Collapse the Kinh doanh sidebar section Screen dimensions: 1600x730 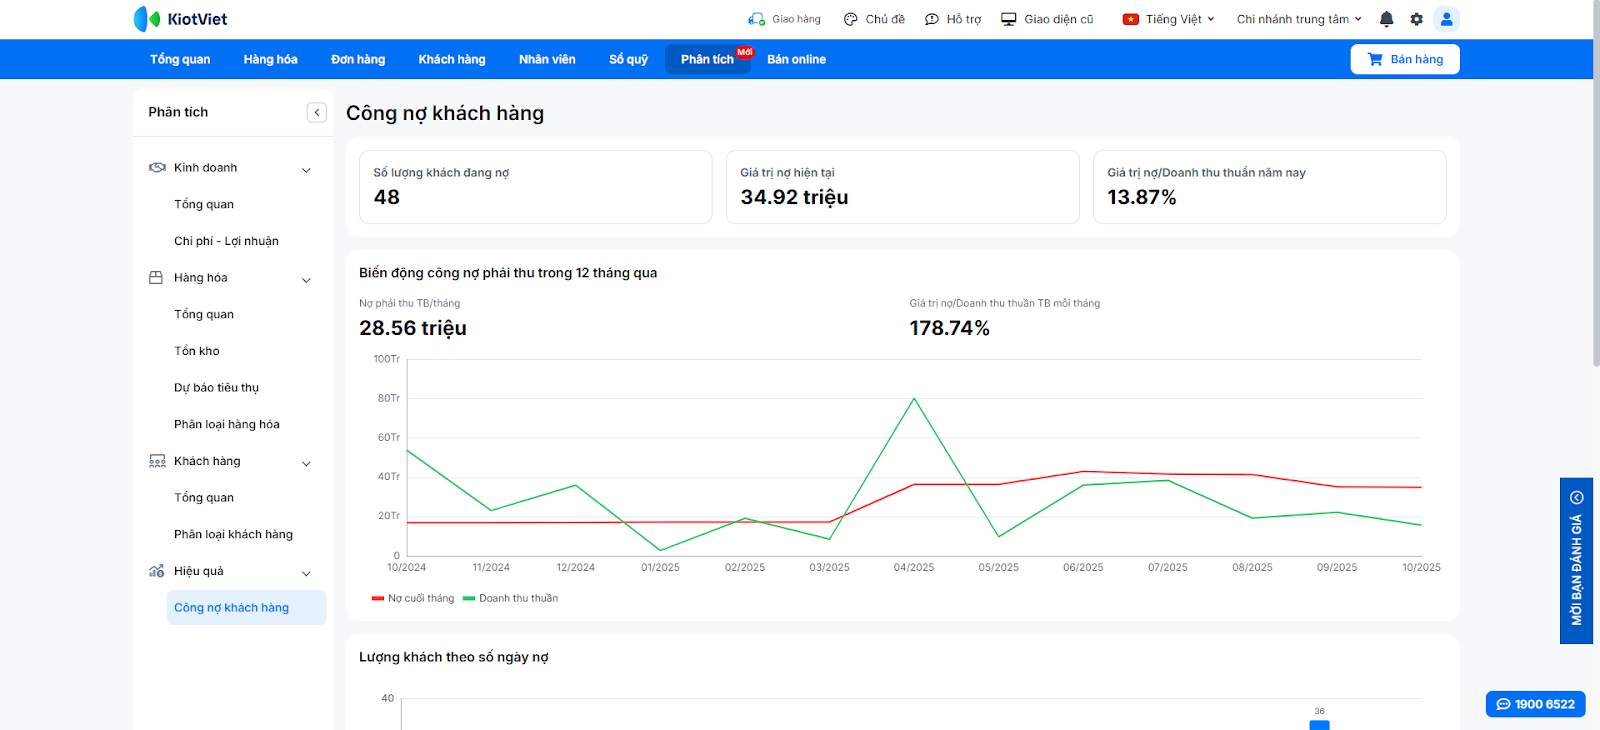(306, 169)
